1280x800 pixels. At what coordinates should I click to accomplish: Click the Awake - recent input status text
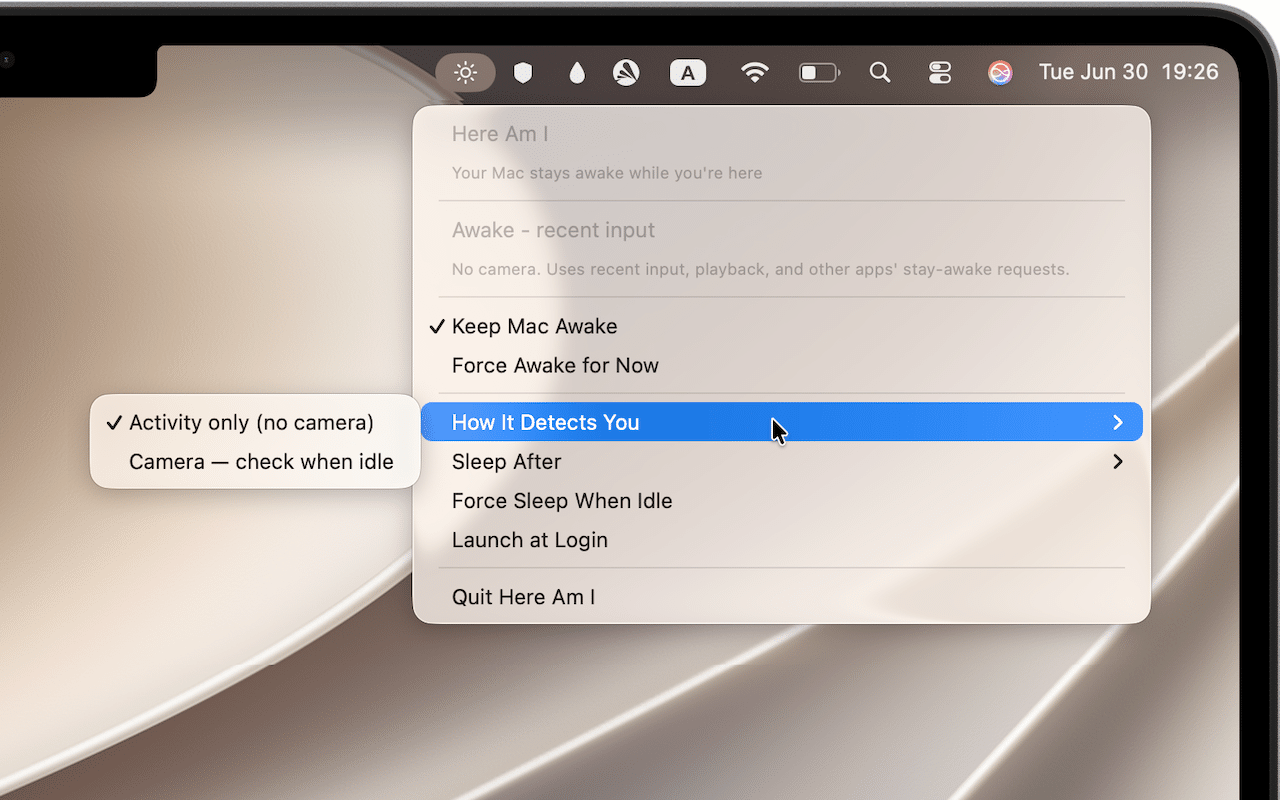[553, 230]
